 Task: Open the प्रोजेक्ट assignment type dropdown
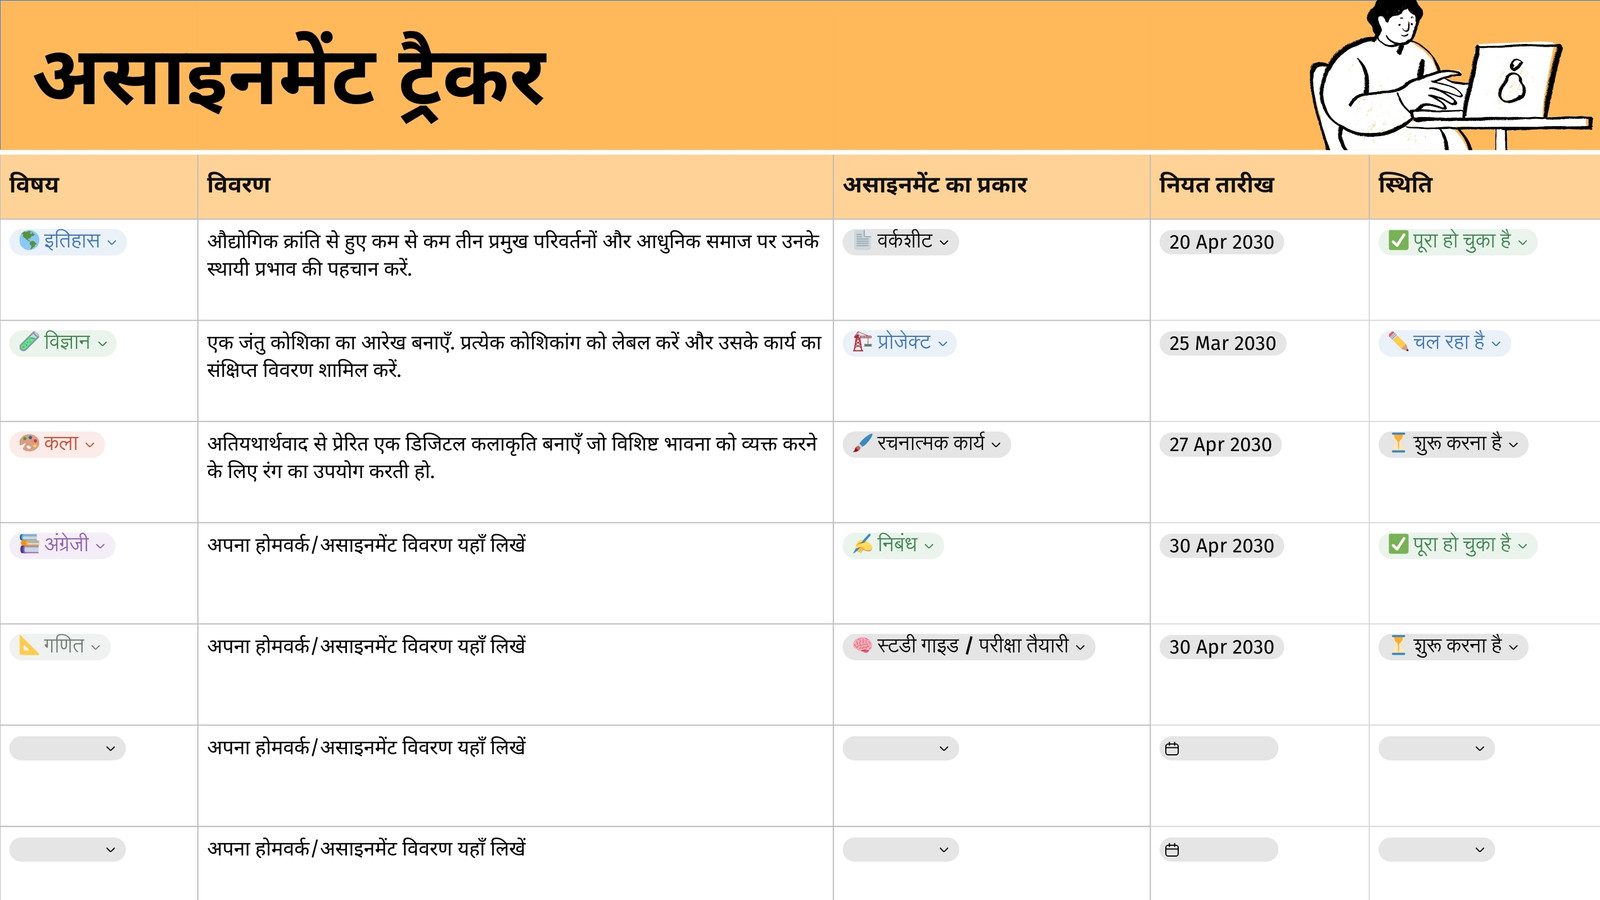[900, 342]
